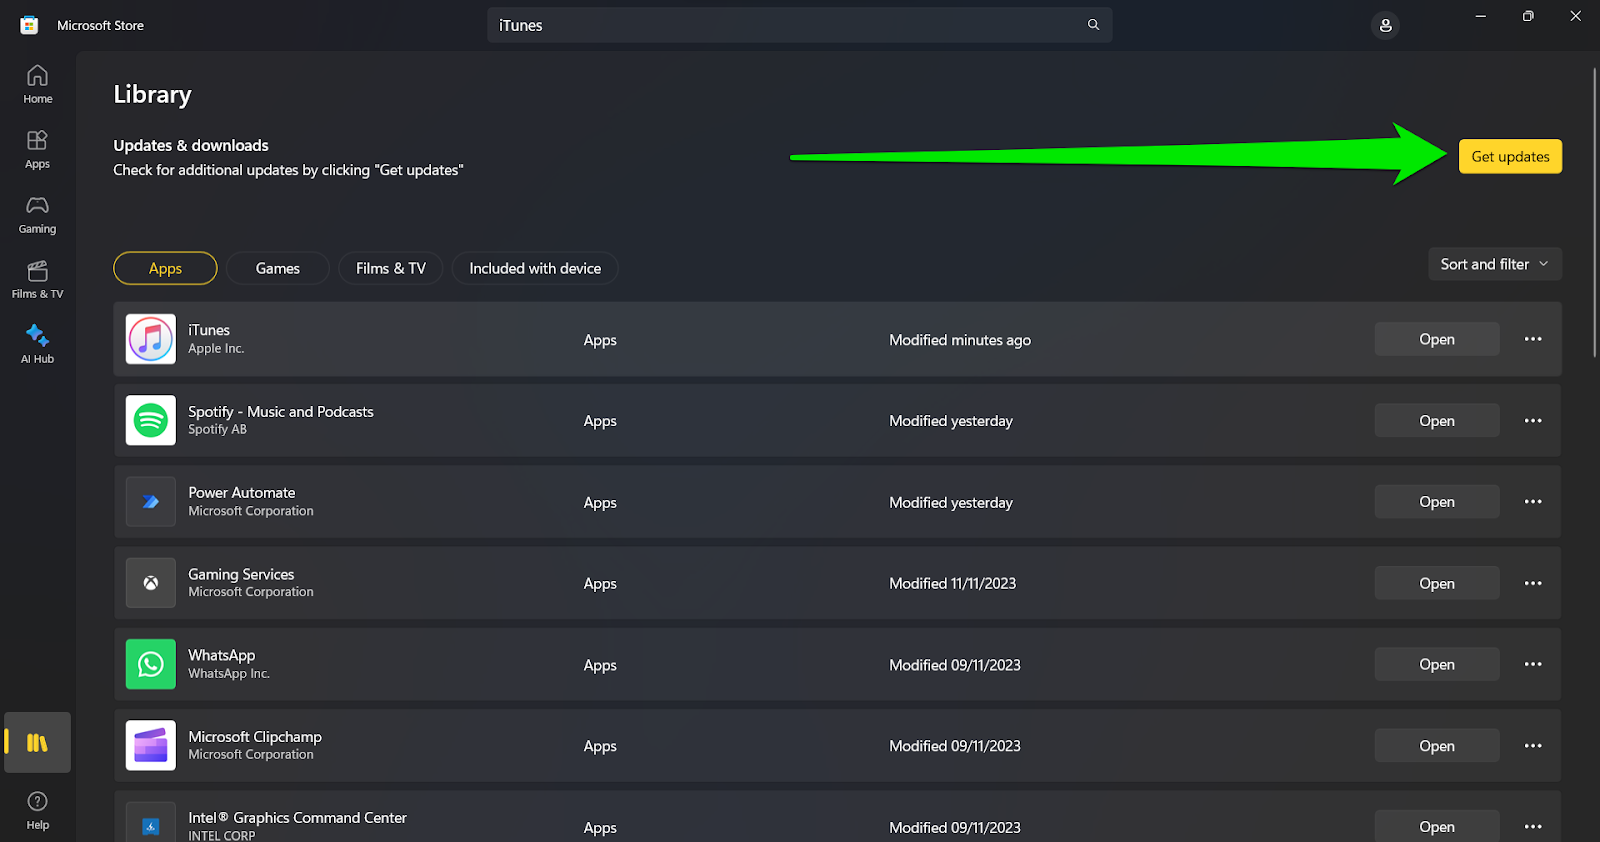Click the Power Automate app name
The height and width of the screenshot is (842, 1600).
tap(242, 492)
